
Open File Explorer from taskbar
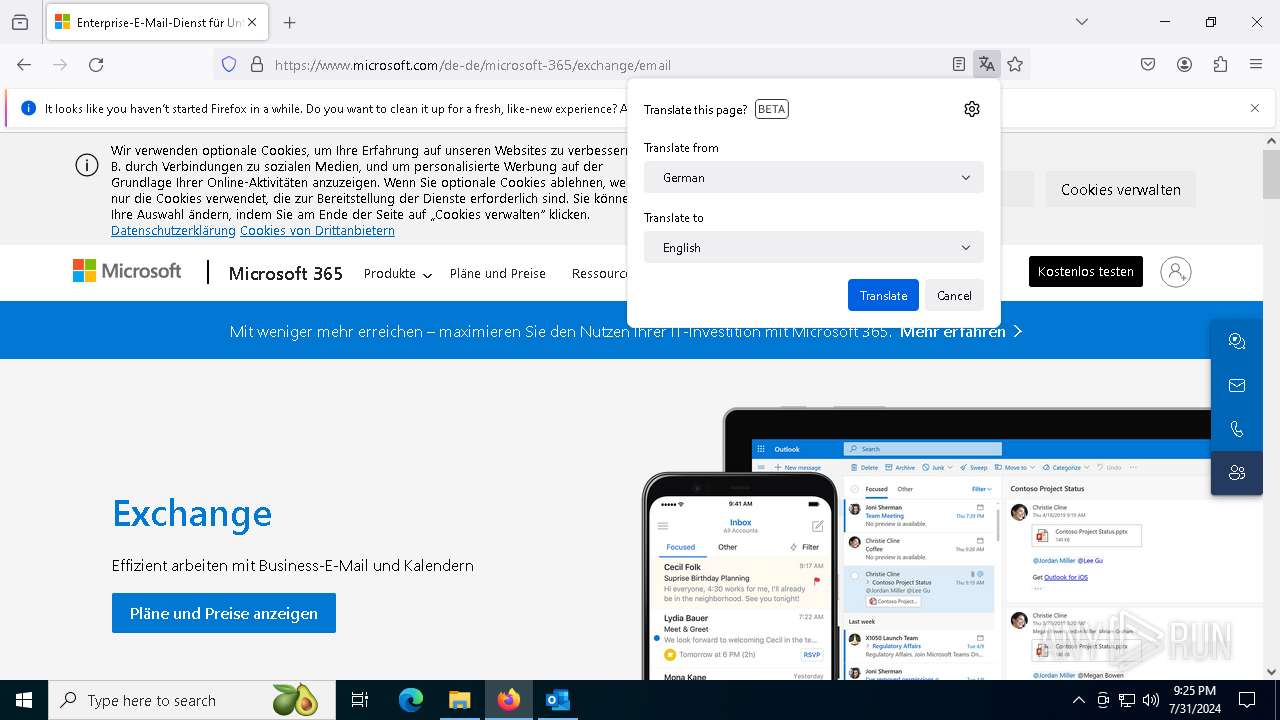[460, 700]
